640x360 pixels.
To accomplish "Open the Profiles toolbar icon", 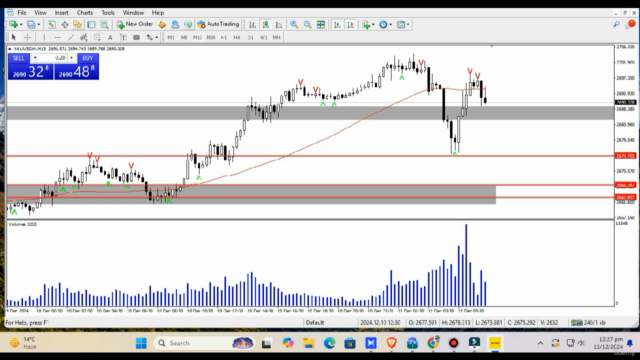I will point(31,24).
